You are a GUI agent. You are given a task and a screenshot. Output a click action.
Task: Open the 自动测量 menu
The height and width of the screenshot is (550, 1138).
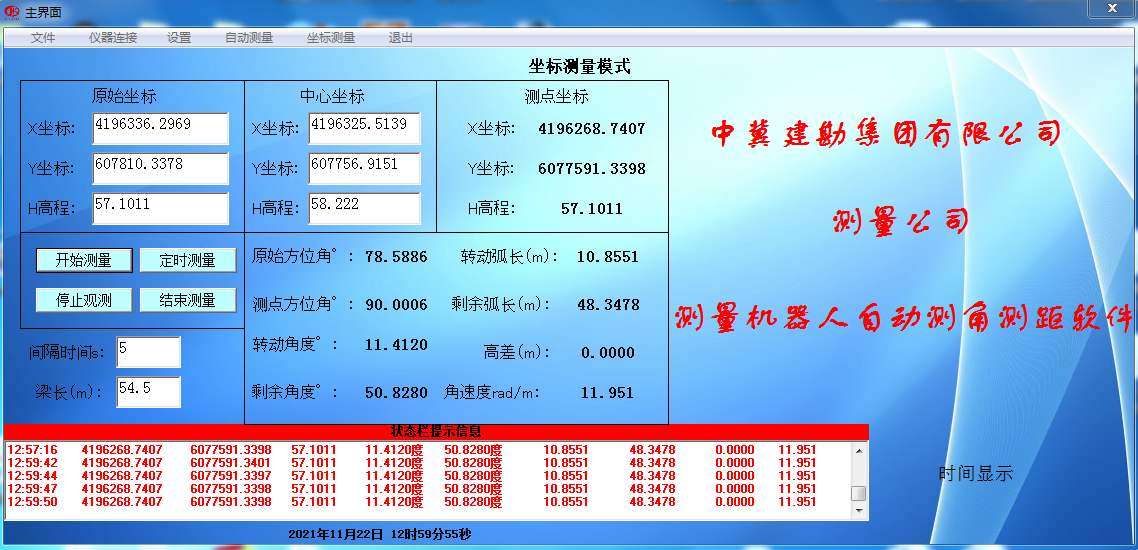click(249, 38)
